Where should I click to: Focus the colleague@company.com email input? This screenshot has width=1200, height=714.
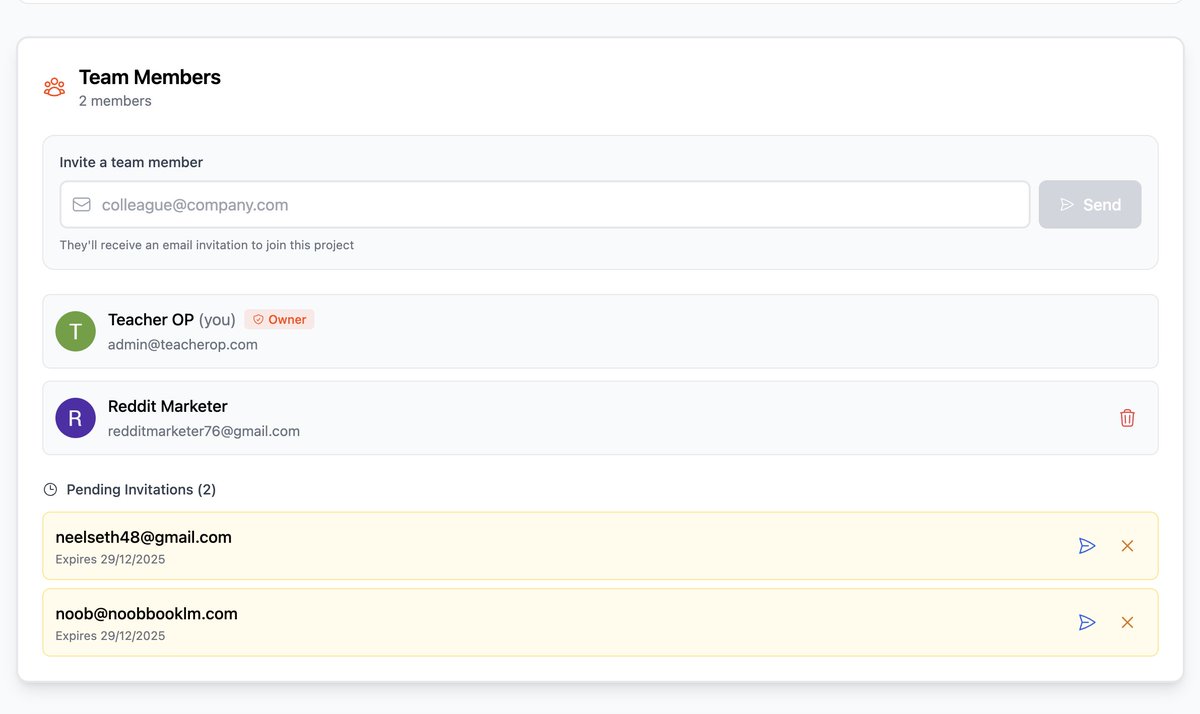545,204
